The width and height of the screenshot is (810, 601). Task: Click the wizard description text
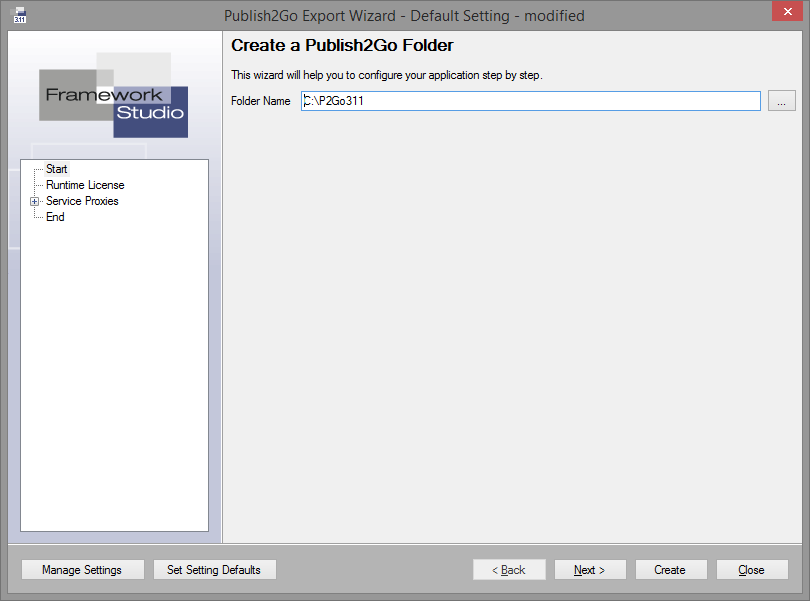(x=386, y=75)
